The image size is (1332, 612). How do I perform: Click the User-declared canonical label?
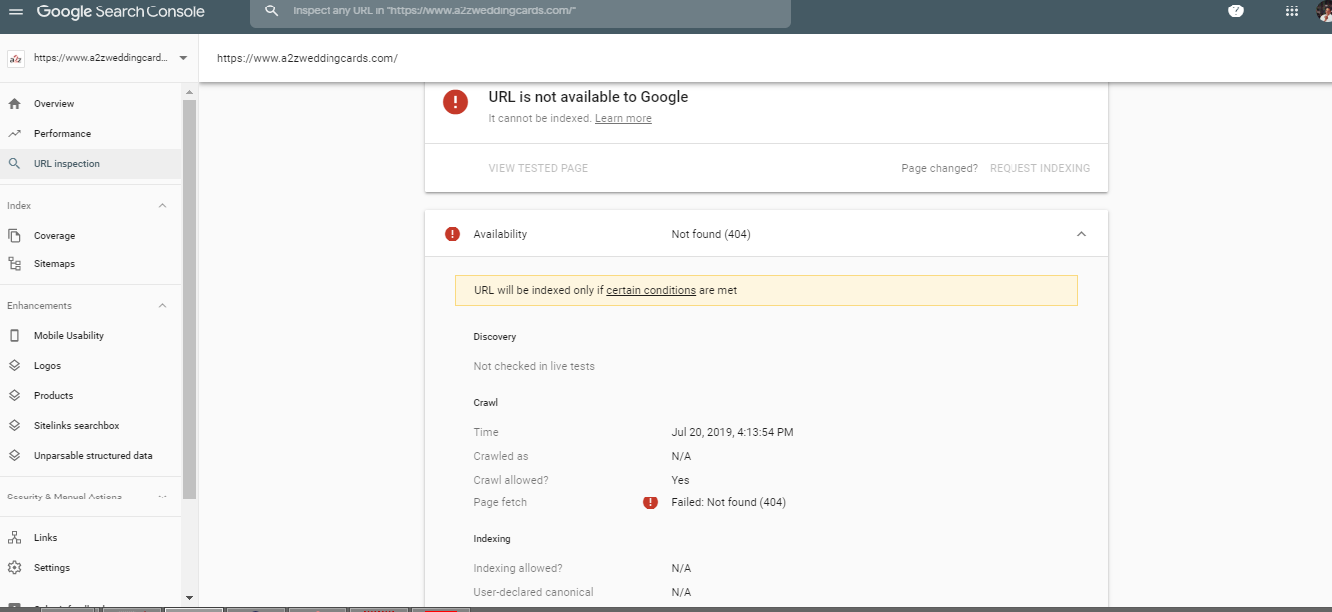click(x=533, y=592)
